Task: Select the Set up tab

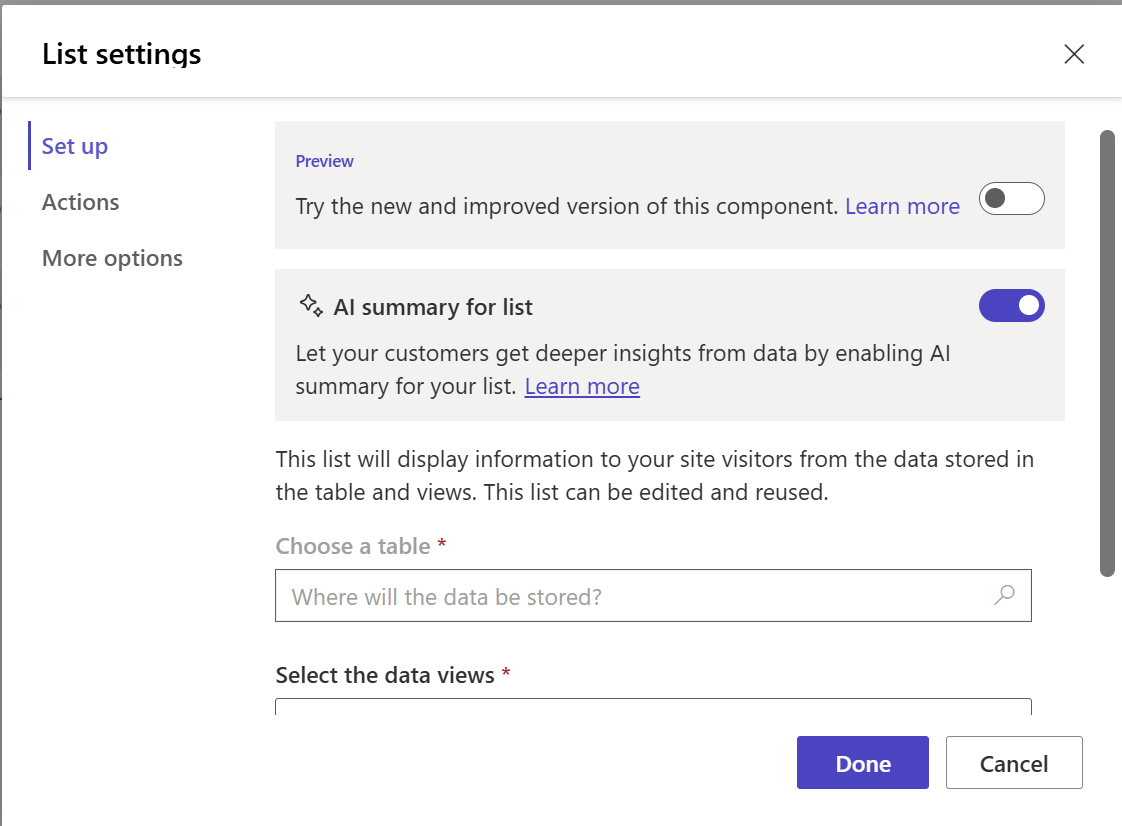Action: coord(75,146)
